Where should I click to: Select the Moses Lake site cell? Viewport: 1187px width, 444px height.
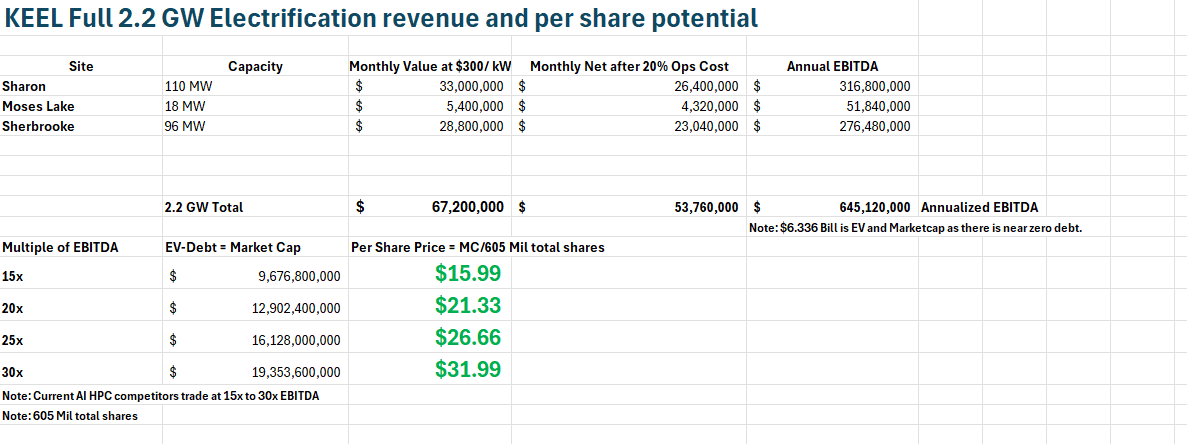pyautogui.click(x=81, y=106)
